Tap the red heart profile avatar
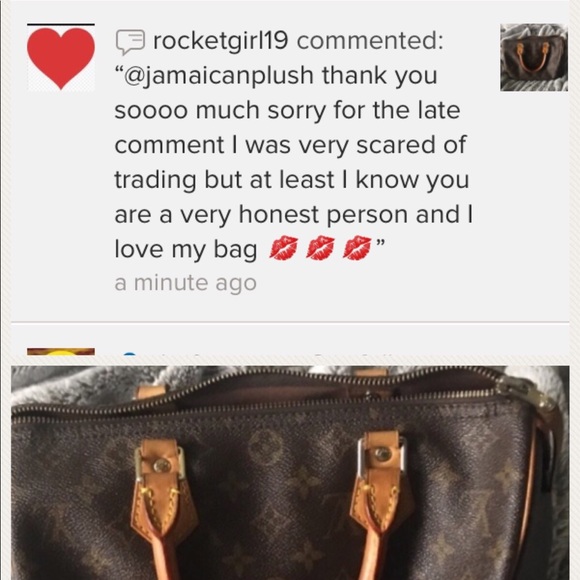This screenshot has width=580, height=580. click(x=61, y=57)
